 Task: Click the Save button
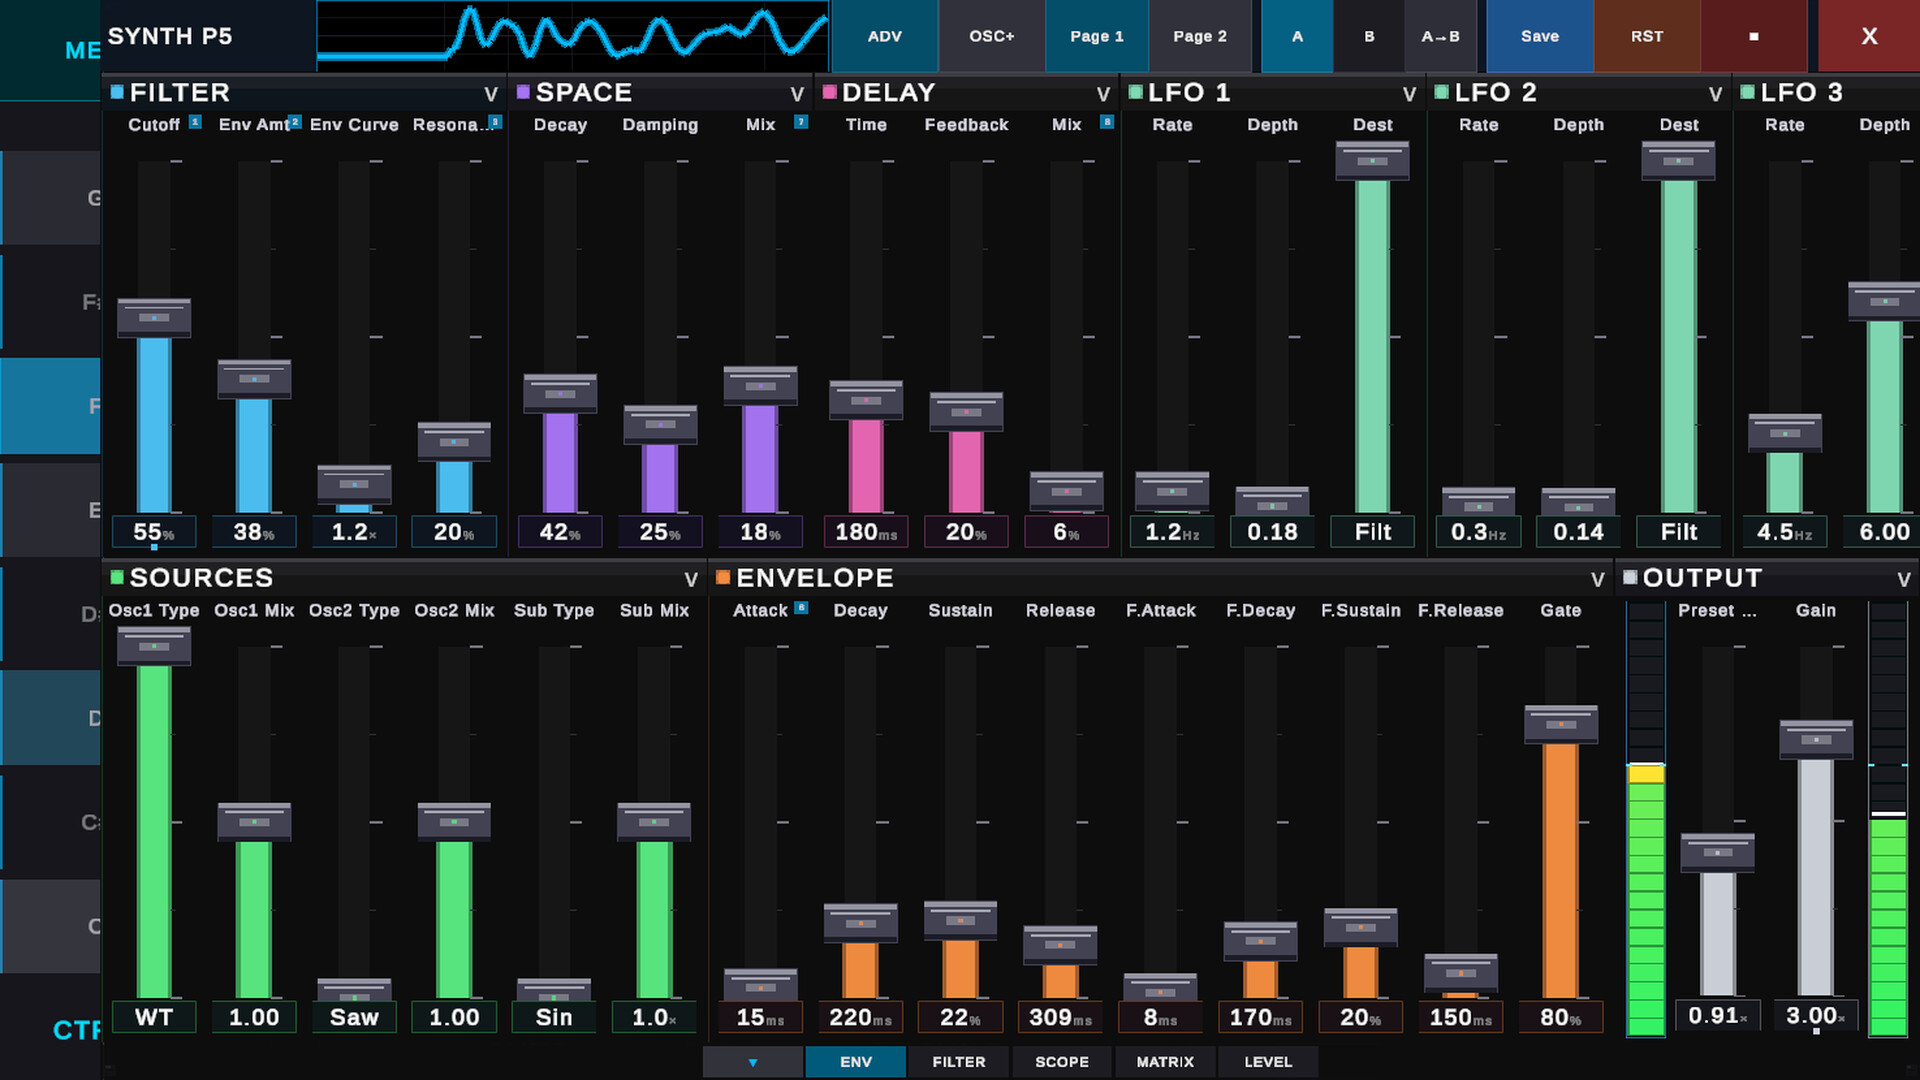pyautogui.click(x=1539, y=36)
